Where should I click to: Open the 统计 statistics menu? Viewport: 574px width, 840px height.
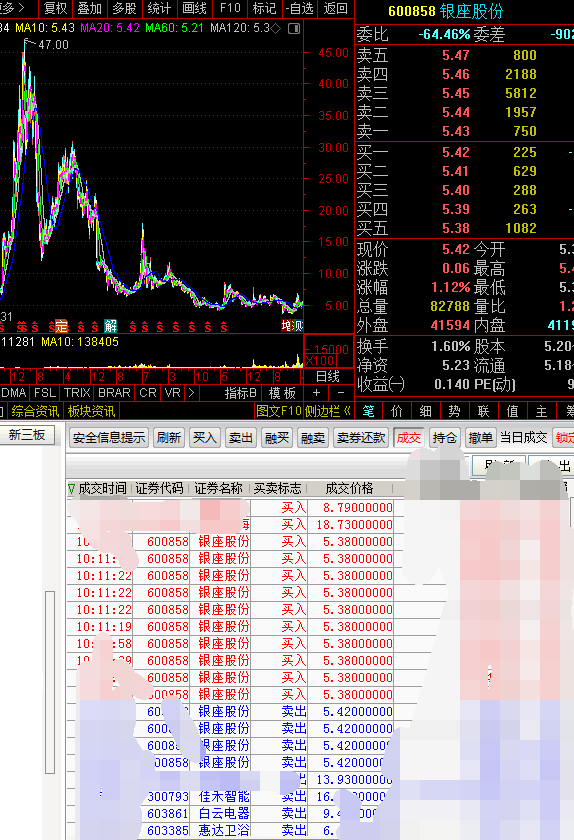159,9
